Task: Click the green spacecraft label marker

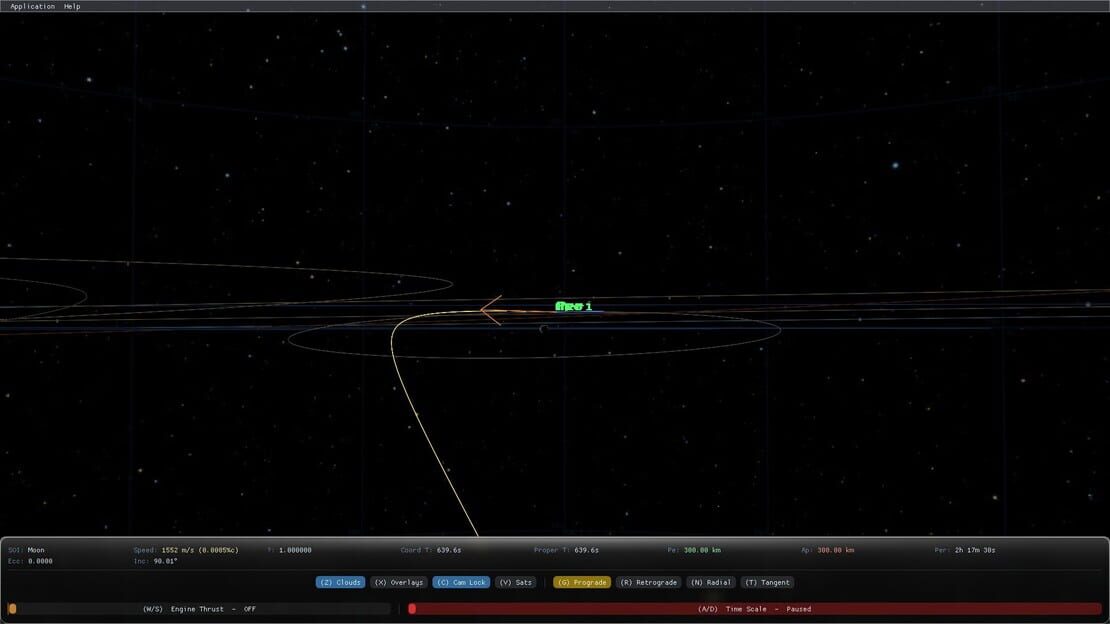Action: (x=573, y=306)
